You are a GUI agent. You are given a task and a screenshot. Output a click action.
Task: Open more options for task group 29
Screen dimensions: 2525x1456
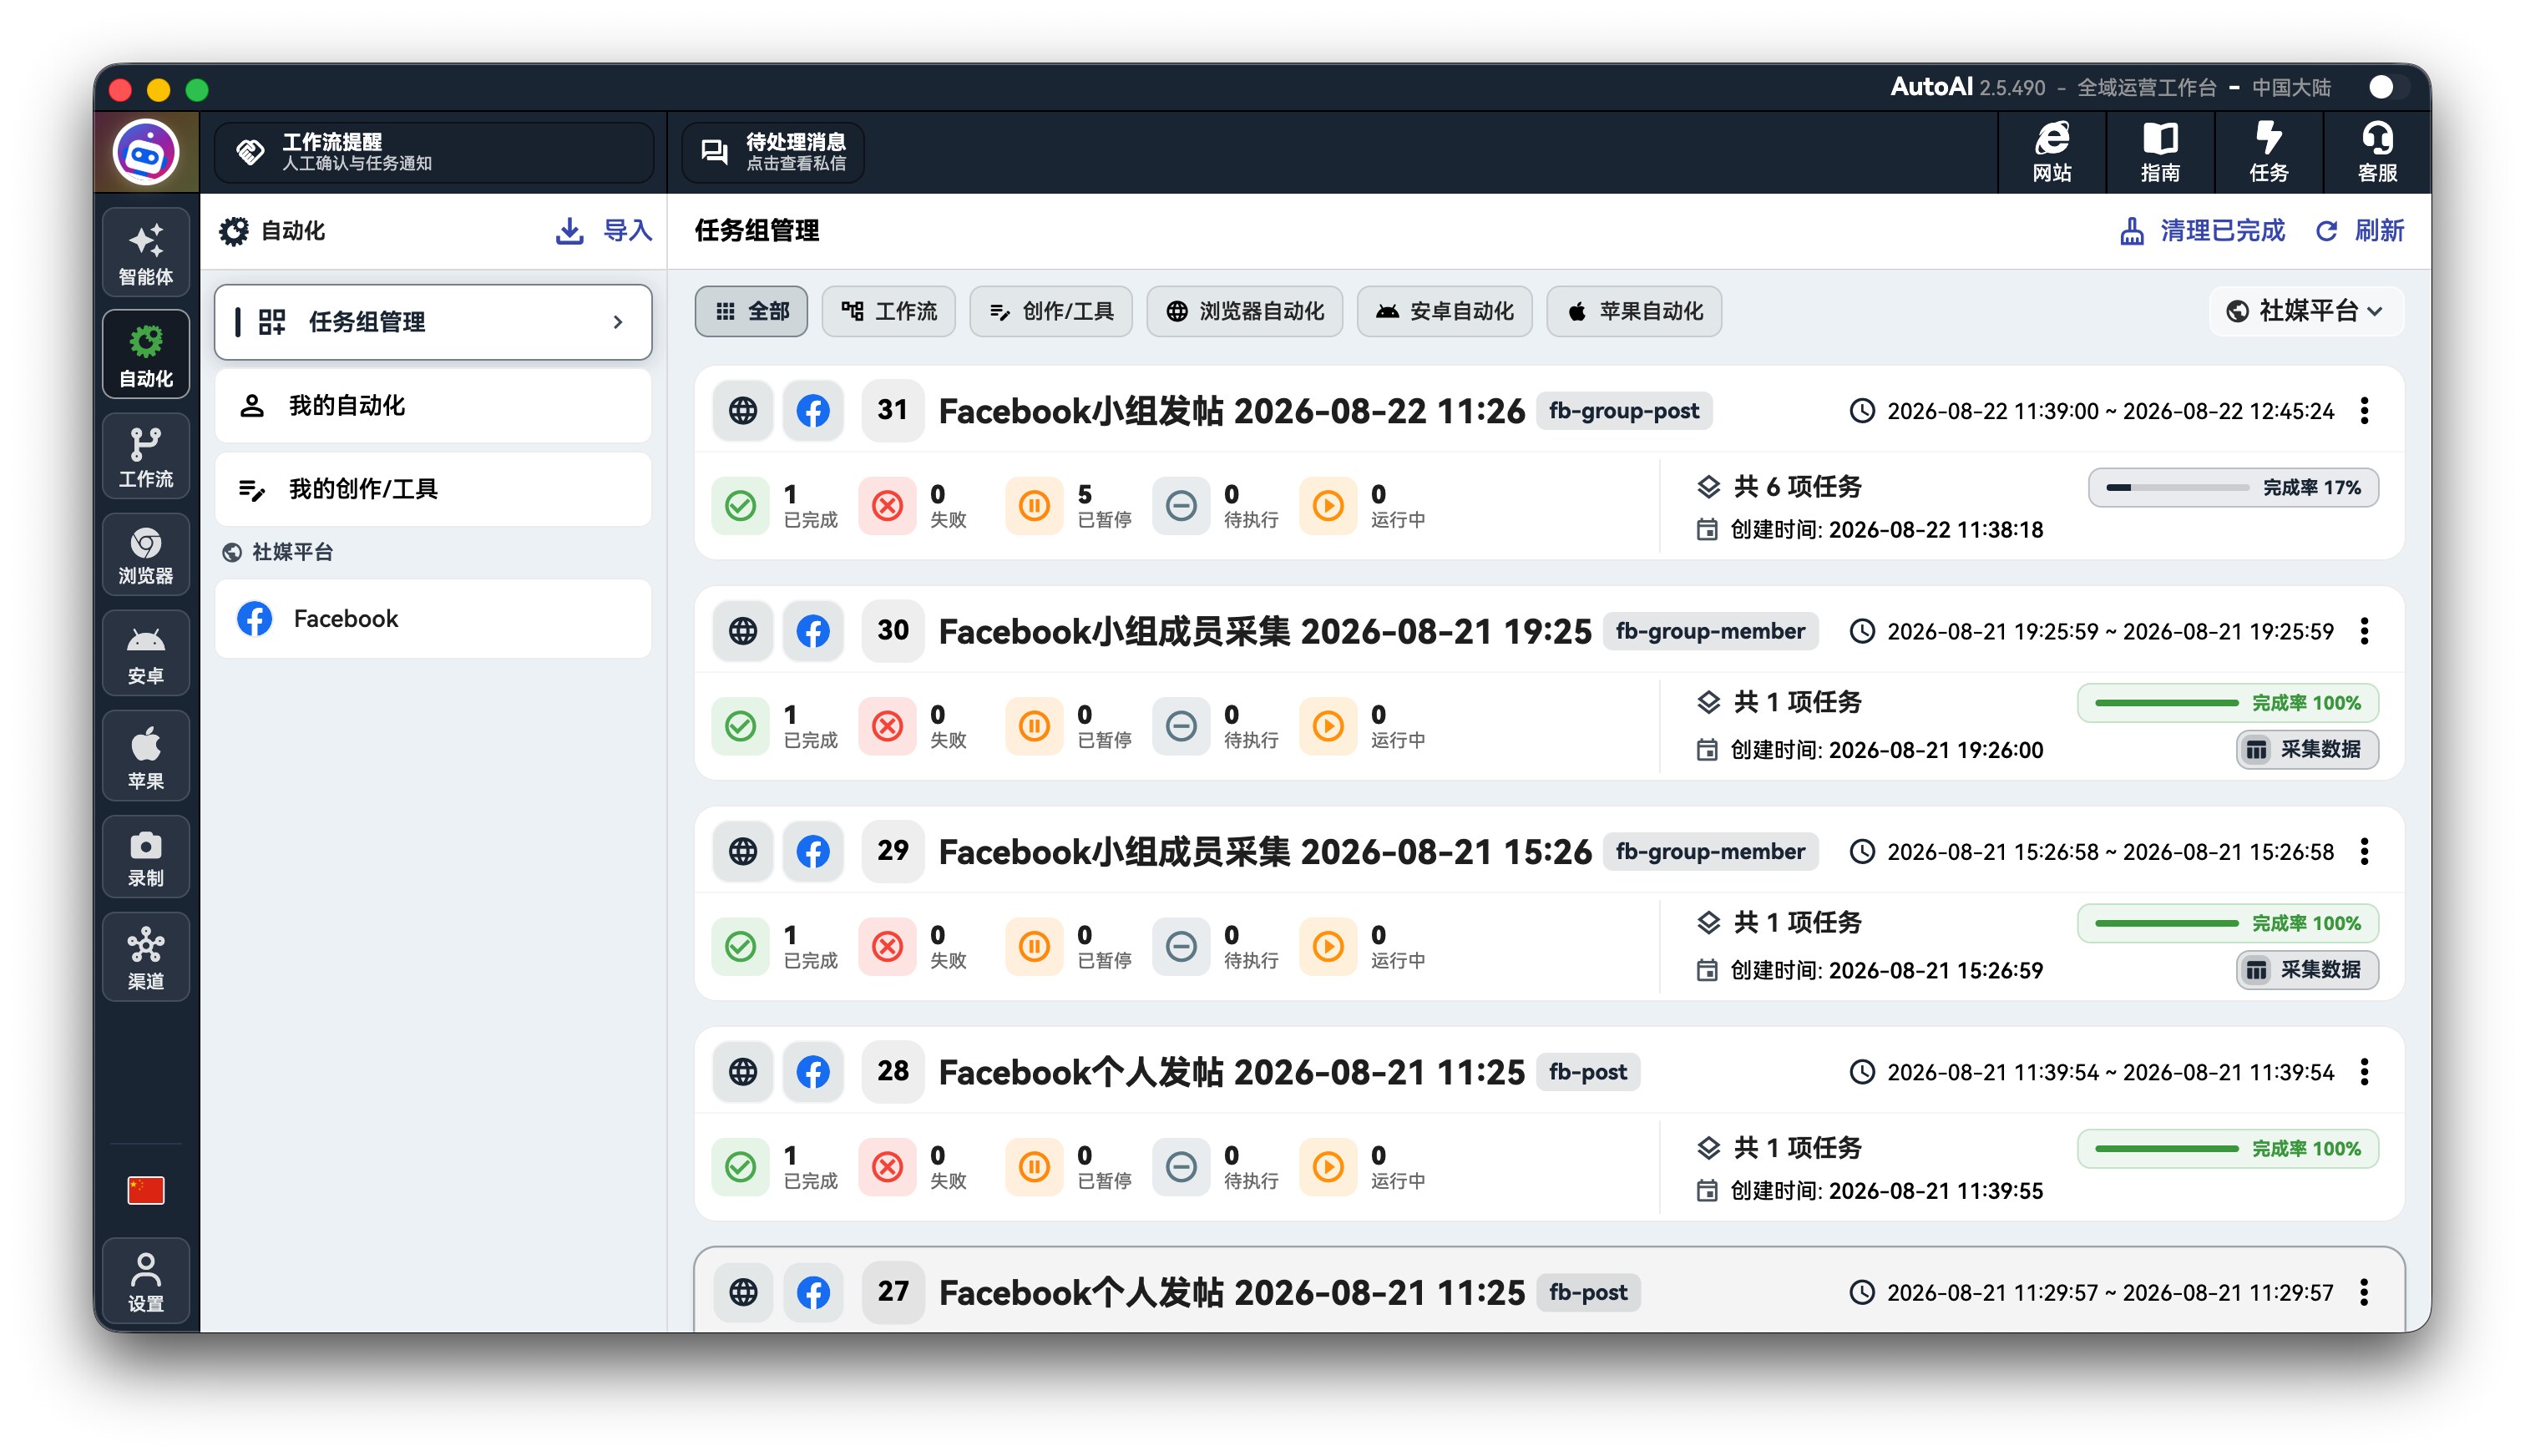coord(2364,851)
